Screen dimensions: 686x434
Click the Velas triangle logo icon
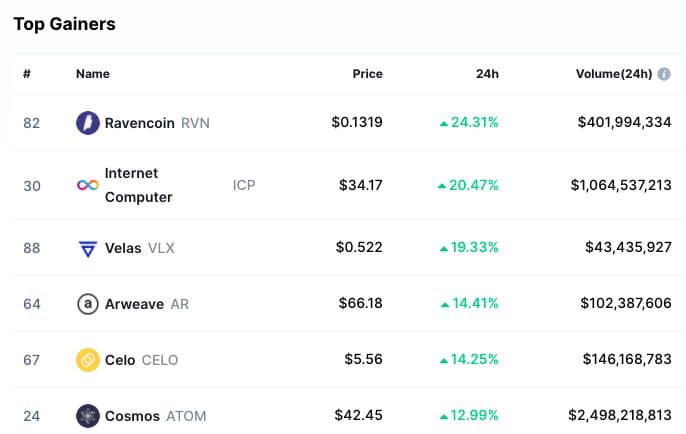point(88,248)
